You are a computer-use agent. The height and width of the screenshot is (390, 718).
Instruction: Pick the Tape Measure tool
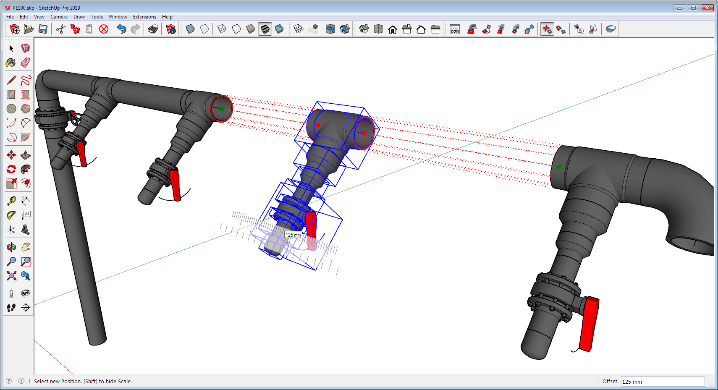pos(11,200)
